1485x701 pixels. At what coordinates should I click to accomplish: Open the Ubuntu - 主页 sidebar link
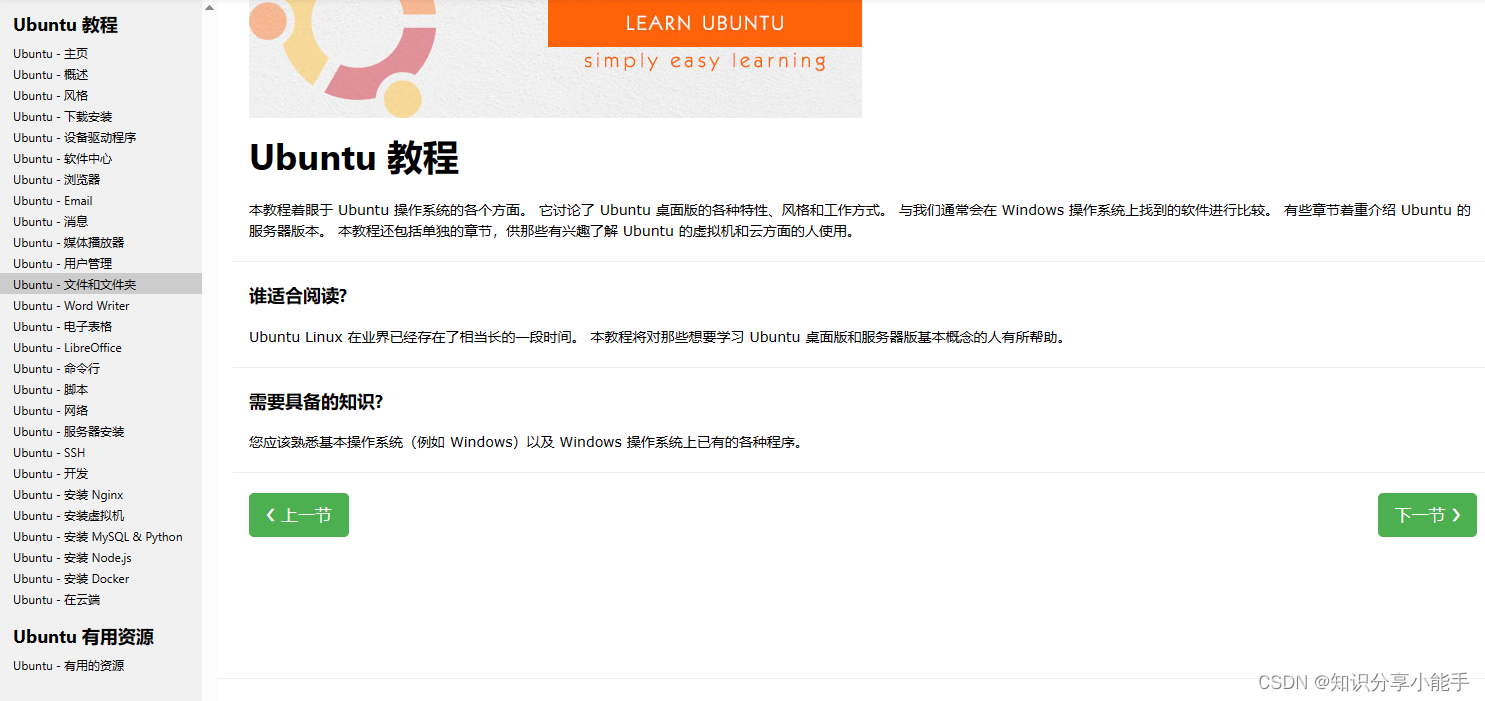50,53
